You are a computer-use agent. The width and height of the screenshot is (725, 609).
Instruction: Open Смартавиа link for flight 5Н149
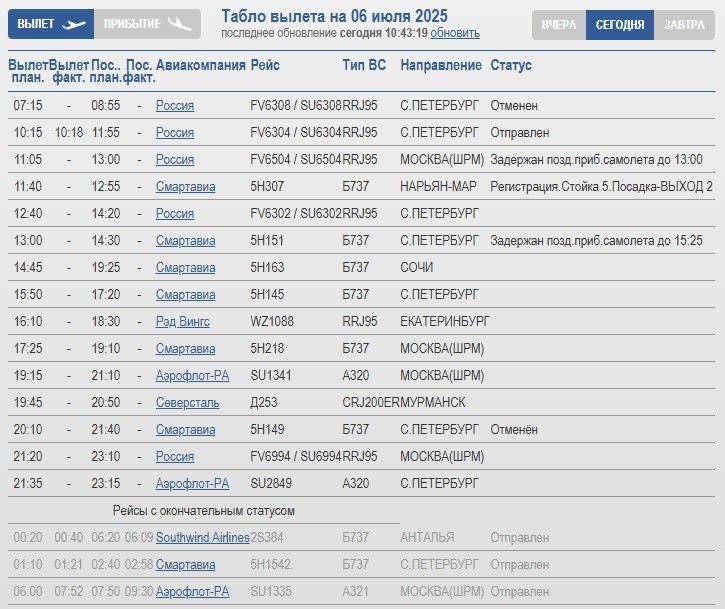click(185, 430)
